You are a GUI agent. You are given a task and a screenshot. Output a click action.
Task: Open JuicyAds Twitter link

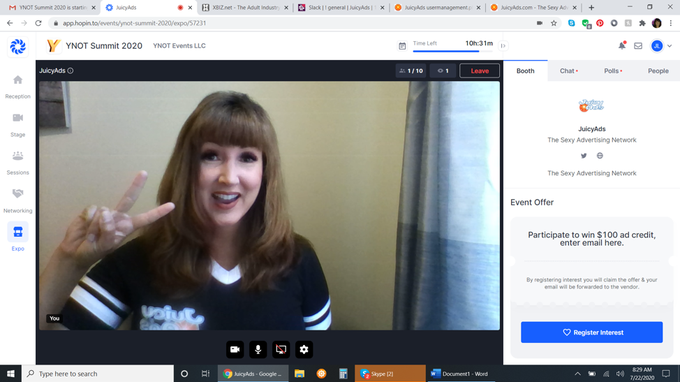(584, 156)
